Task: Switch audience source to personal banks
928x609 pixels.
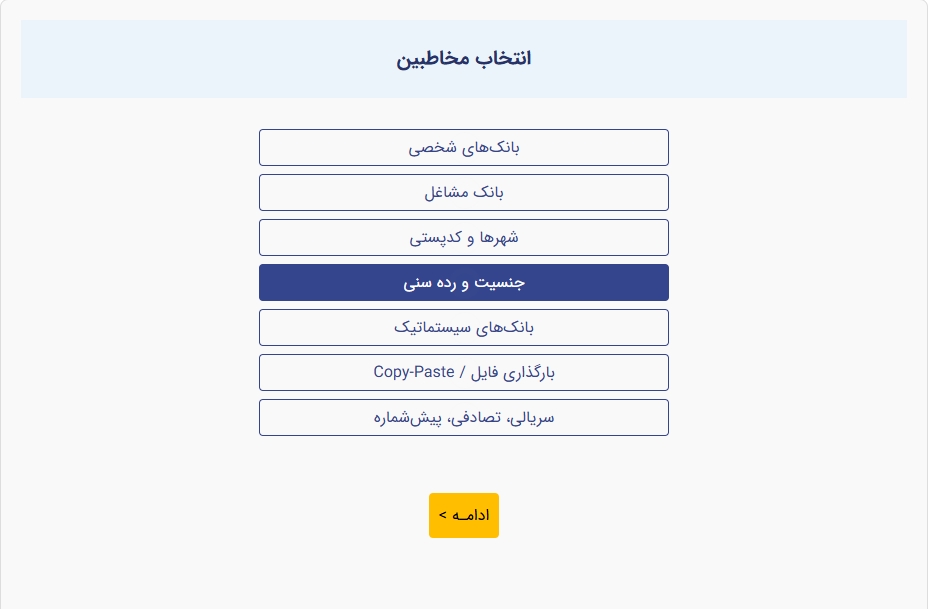Action: pyautogui.click(x=463, y=147)
